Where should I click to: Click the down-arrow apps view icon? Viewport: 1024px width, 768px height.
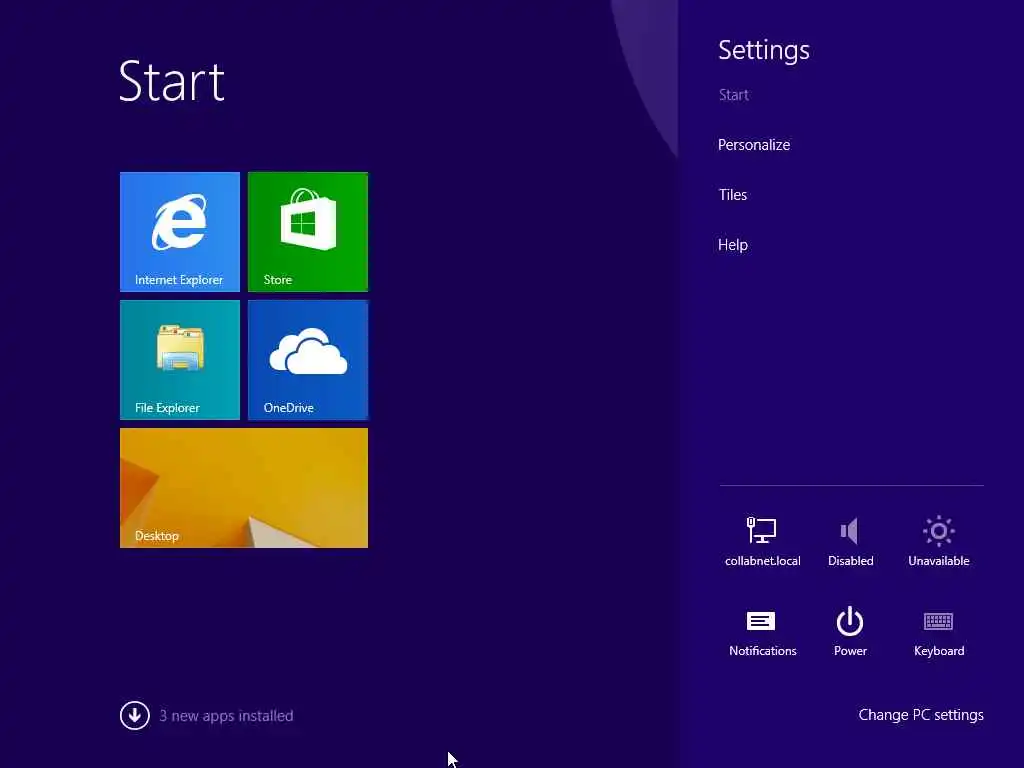(x=135, y=715)
